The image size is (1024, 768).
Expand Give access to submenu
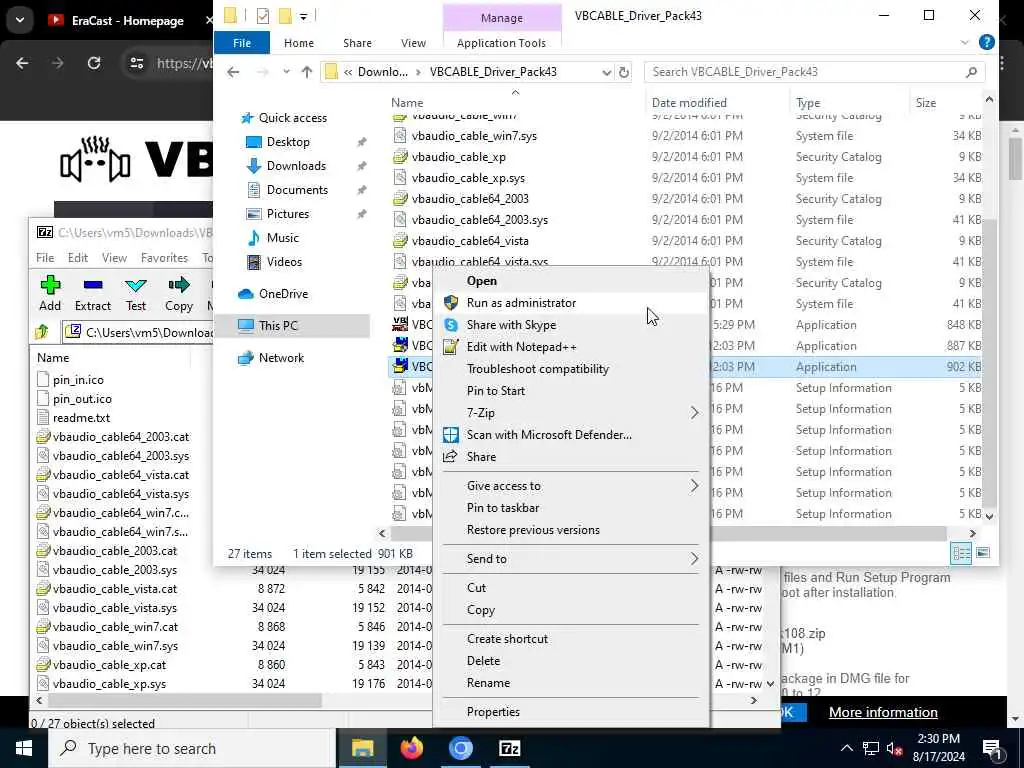[694, 486]
